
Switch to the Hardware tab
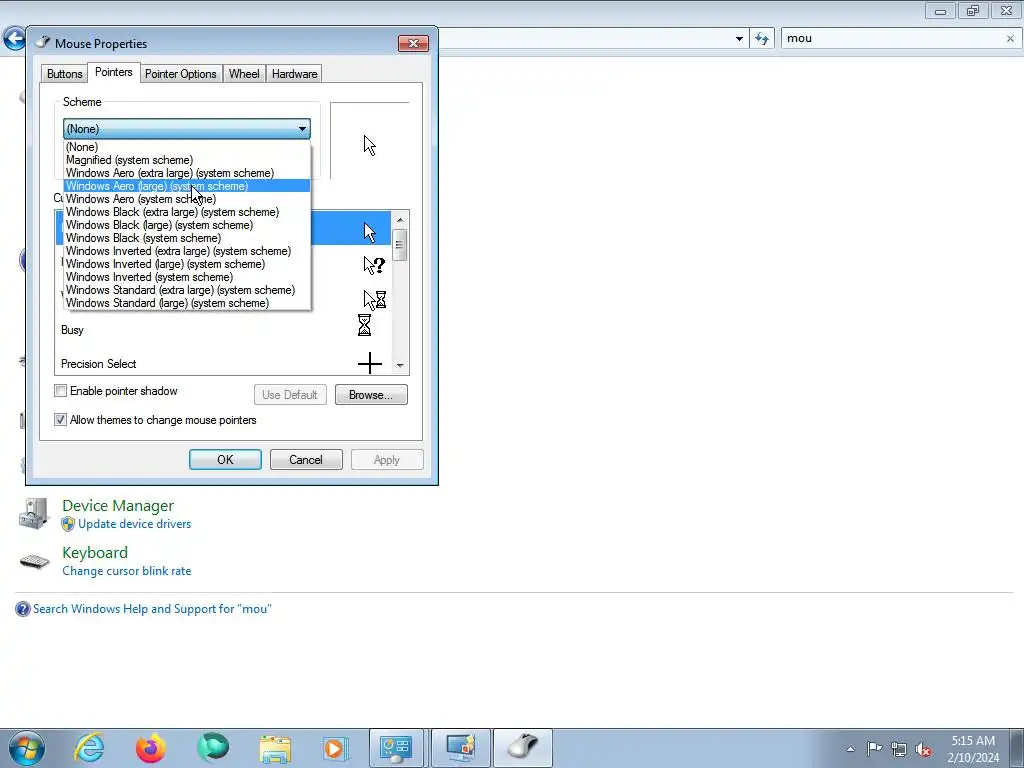295,74
